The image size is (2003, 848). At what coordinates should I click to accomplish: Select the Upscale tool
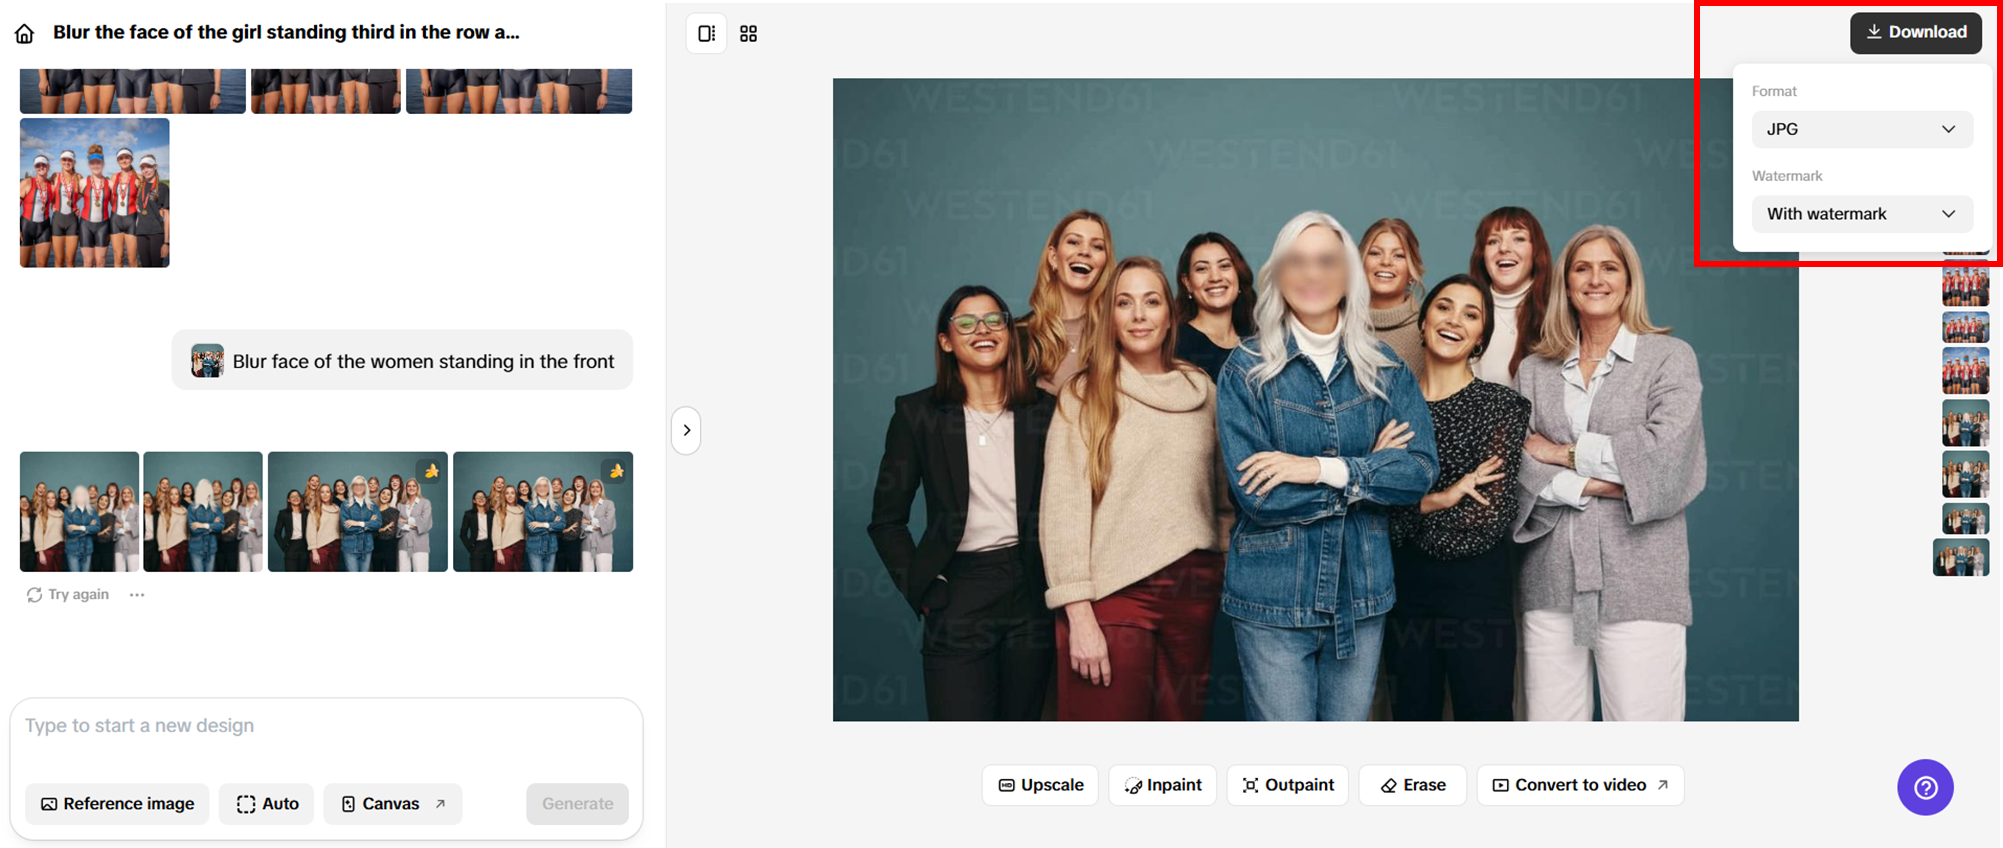(1040, 785)
